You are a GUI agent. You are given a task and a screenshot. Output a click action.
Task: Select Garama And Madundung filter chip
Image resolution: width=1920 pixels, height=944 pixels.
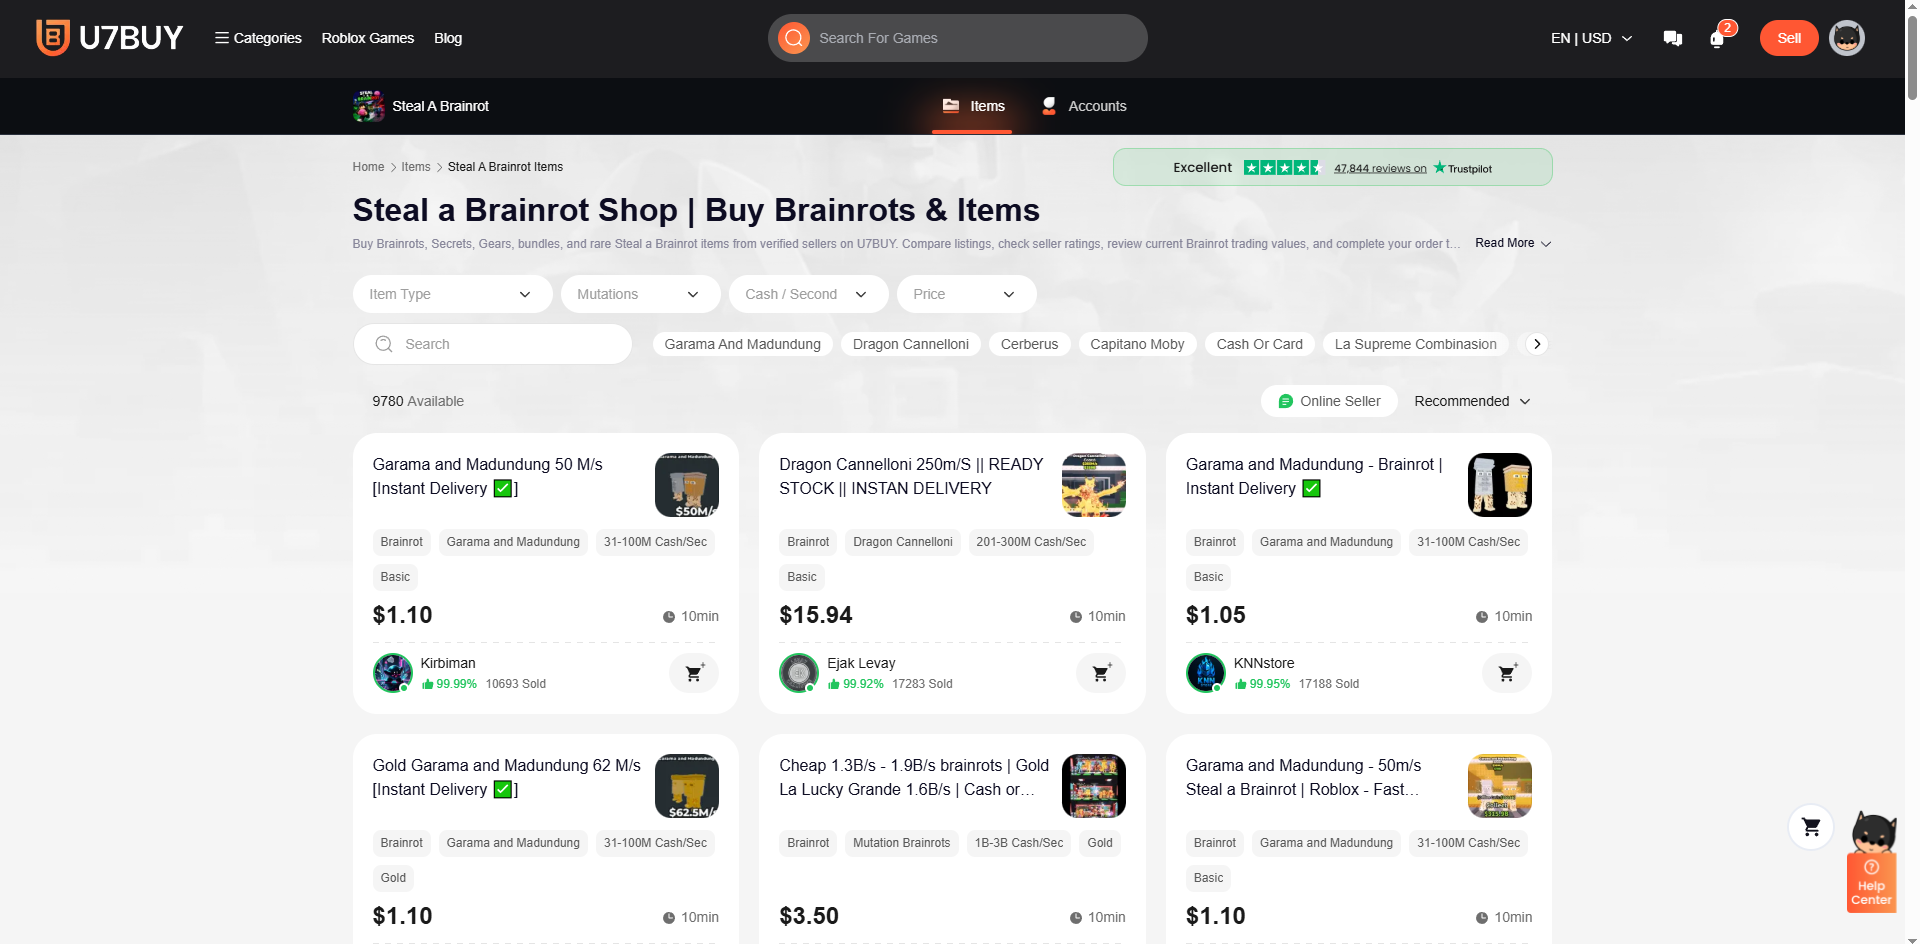pos(742,344)
